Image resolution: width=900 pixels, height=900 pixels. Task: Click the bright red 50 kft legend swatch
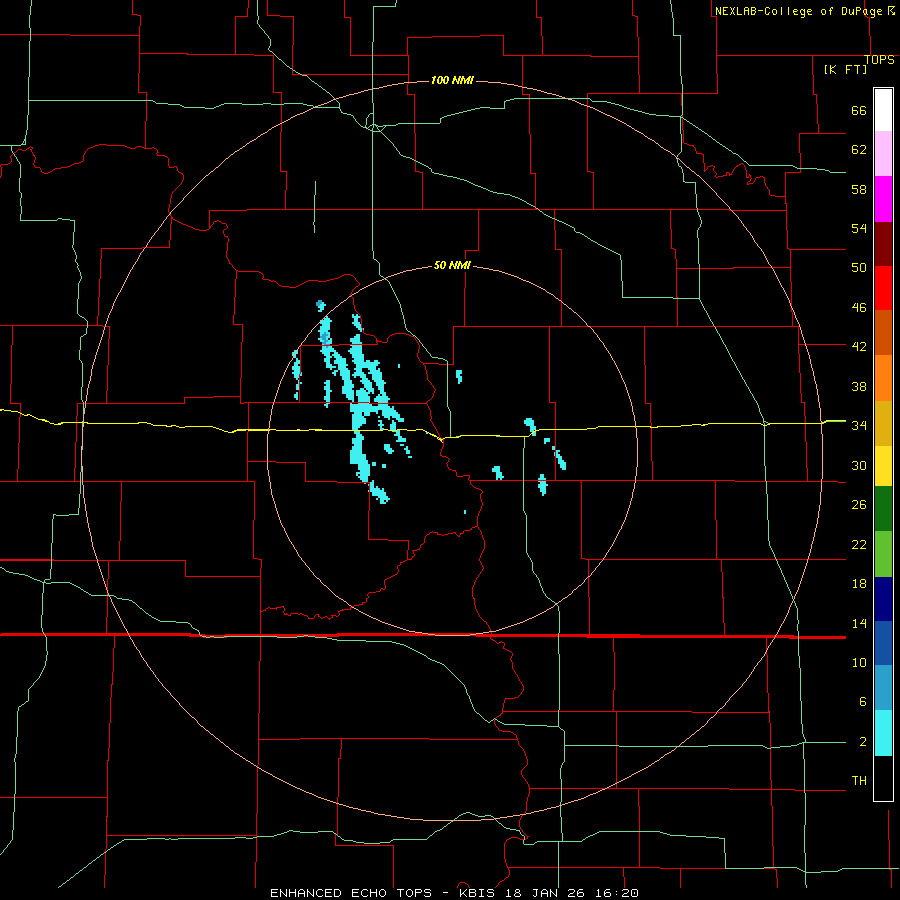click(883, 288)
